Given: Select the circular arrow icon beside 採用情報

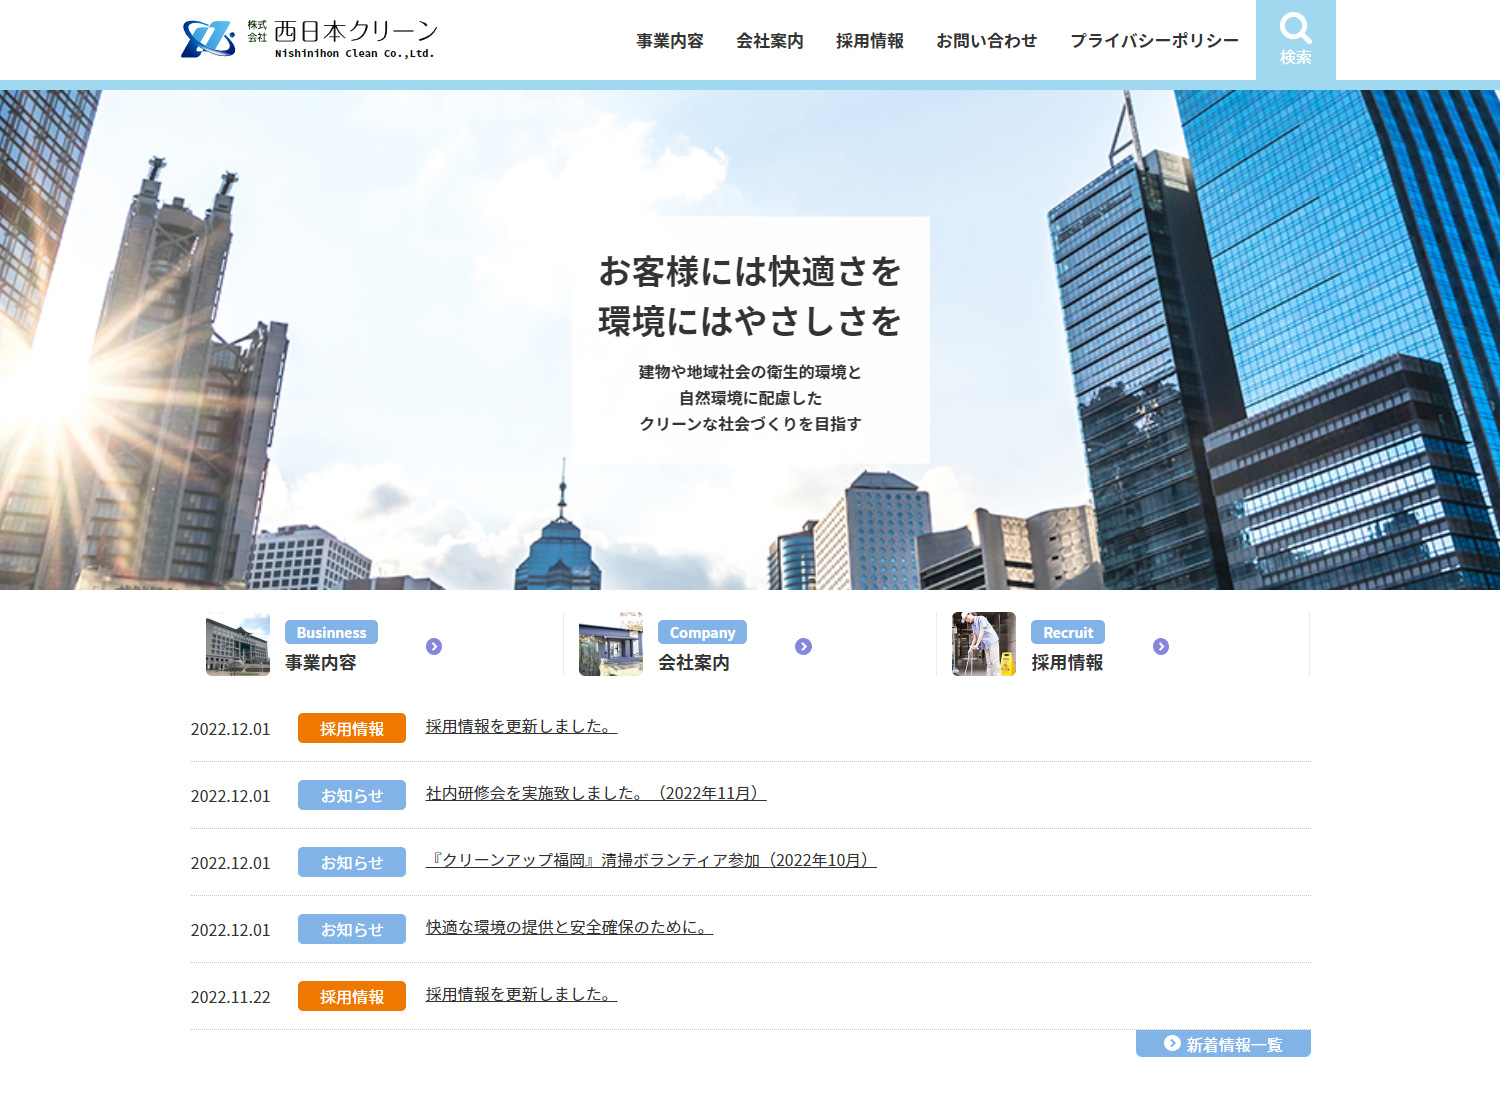Looking at the screenshot, I should 1161,646.
